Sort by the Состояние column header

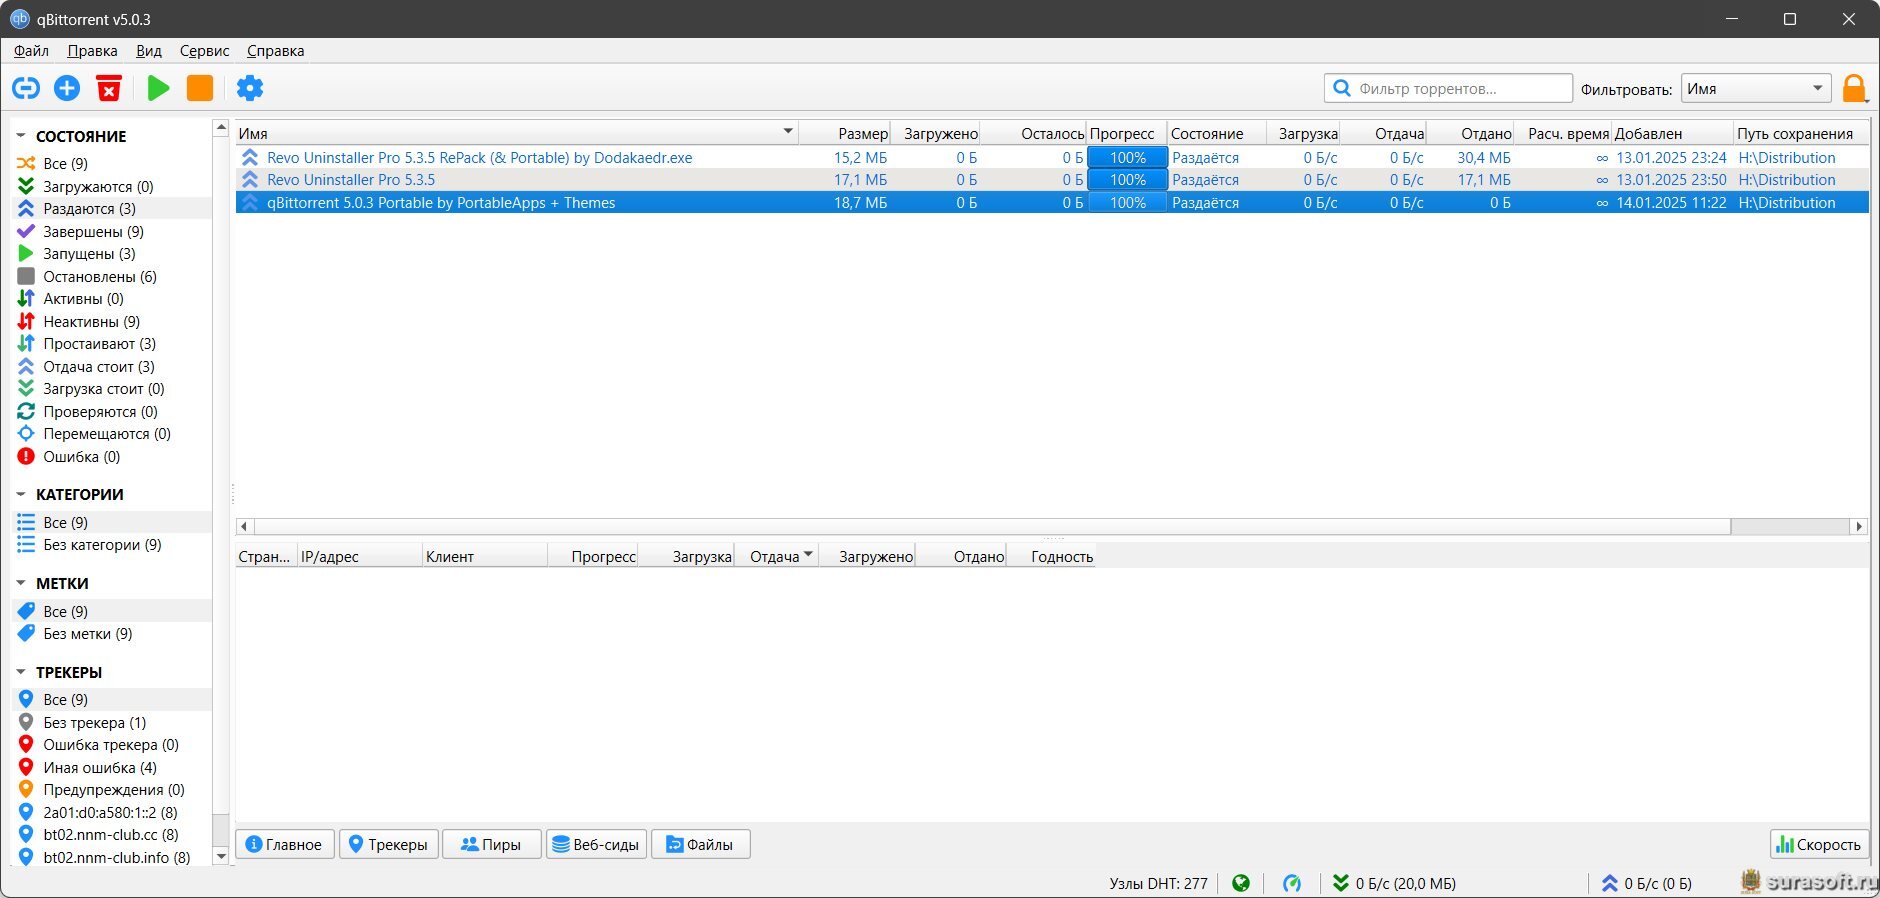coord(1216,133)
